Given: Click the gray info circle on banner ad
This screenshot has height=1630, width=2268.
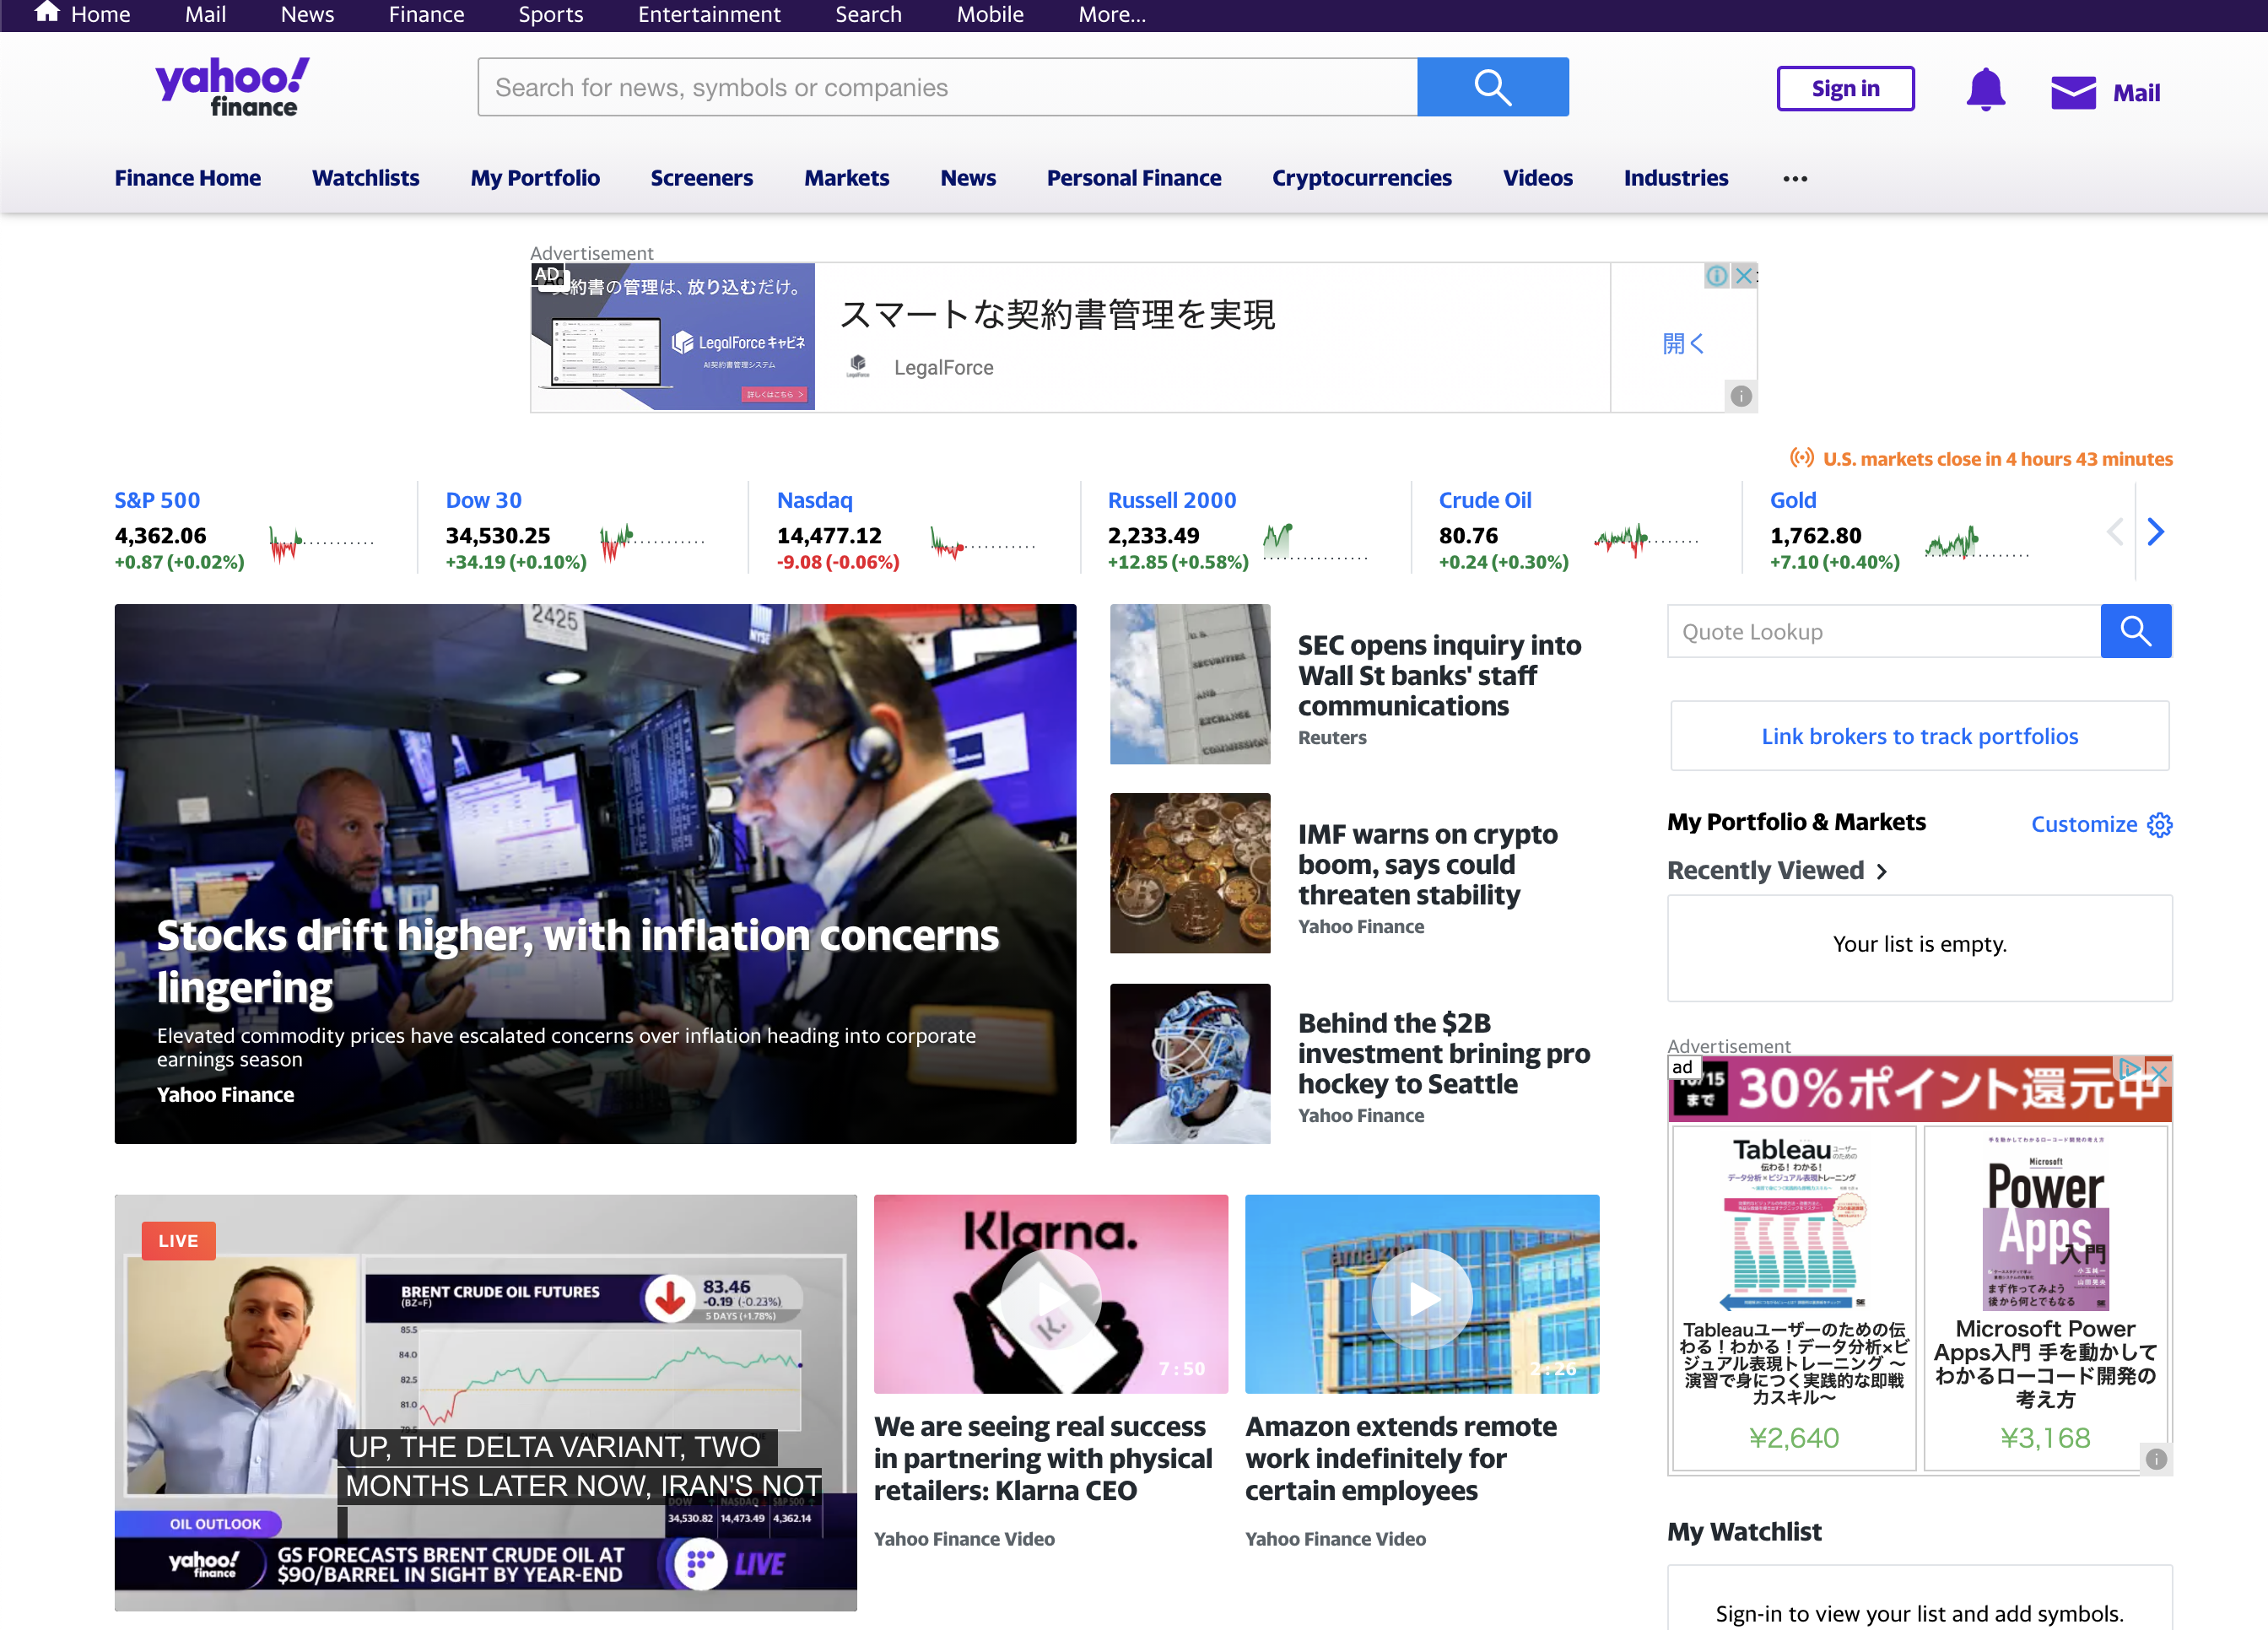Looking at the screenshot, I should [1741, 396].
